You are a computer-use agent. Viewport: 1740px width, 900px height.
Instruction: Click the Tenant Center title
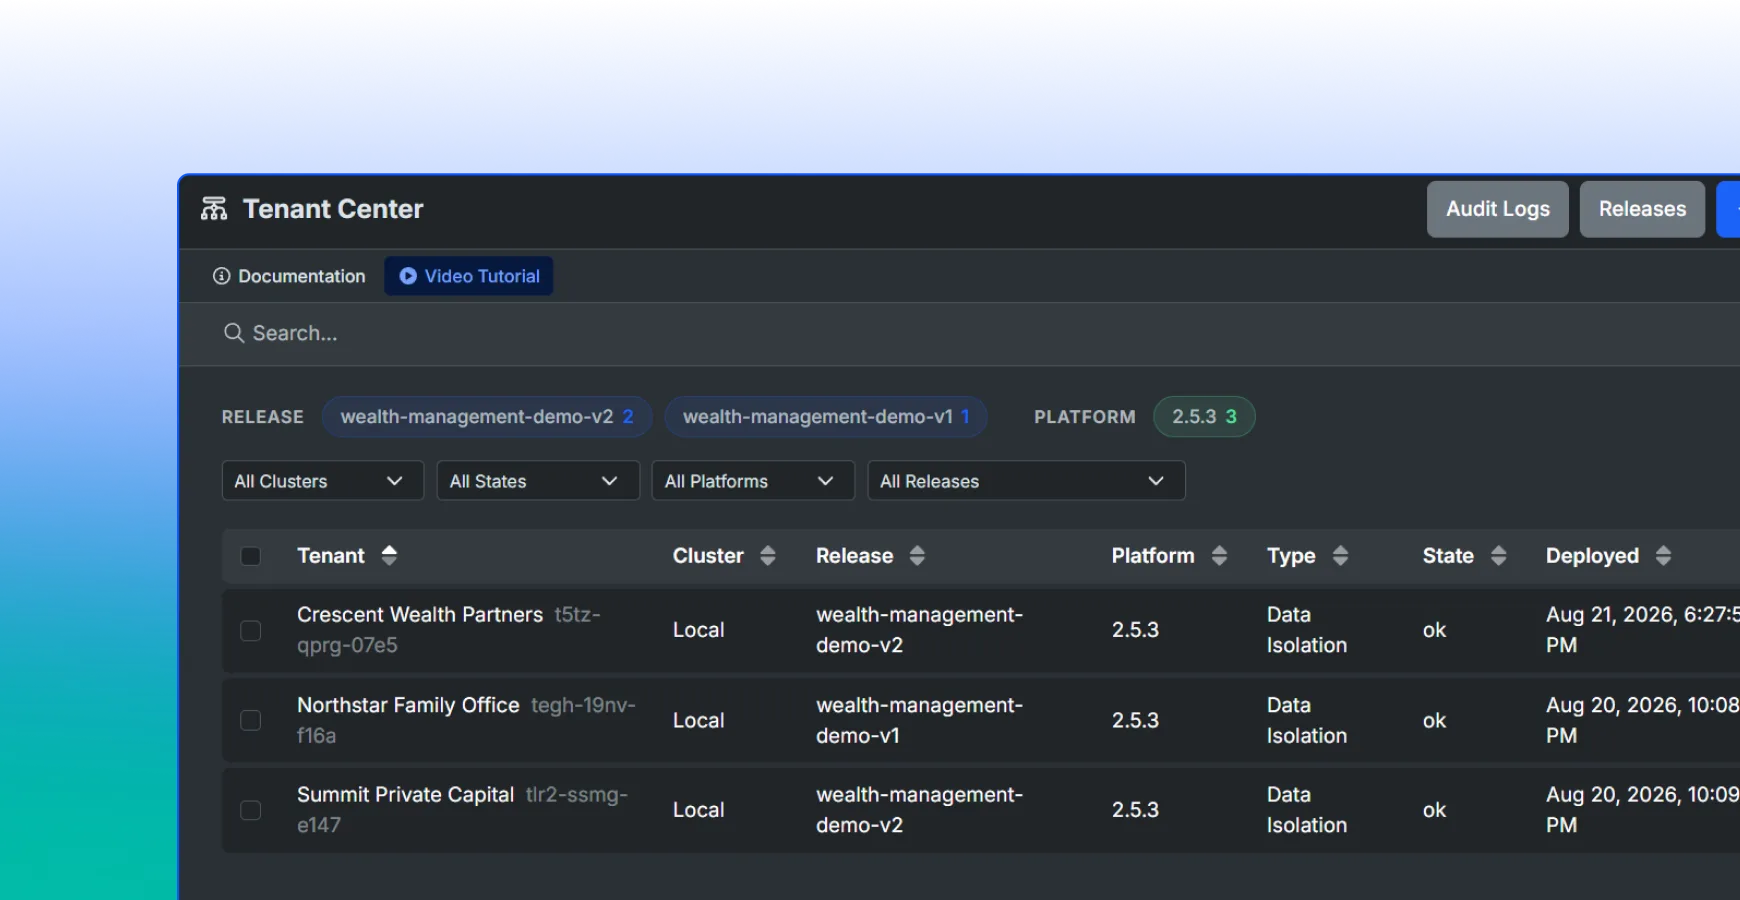click(333, 209)
